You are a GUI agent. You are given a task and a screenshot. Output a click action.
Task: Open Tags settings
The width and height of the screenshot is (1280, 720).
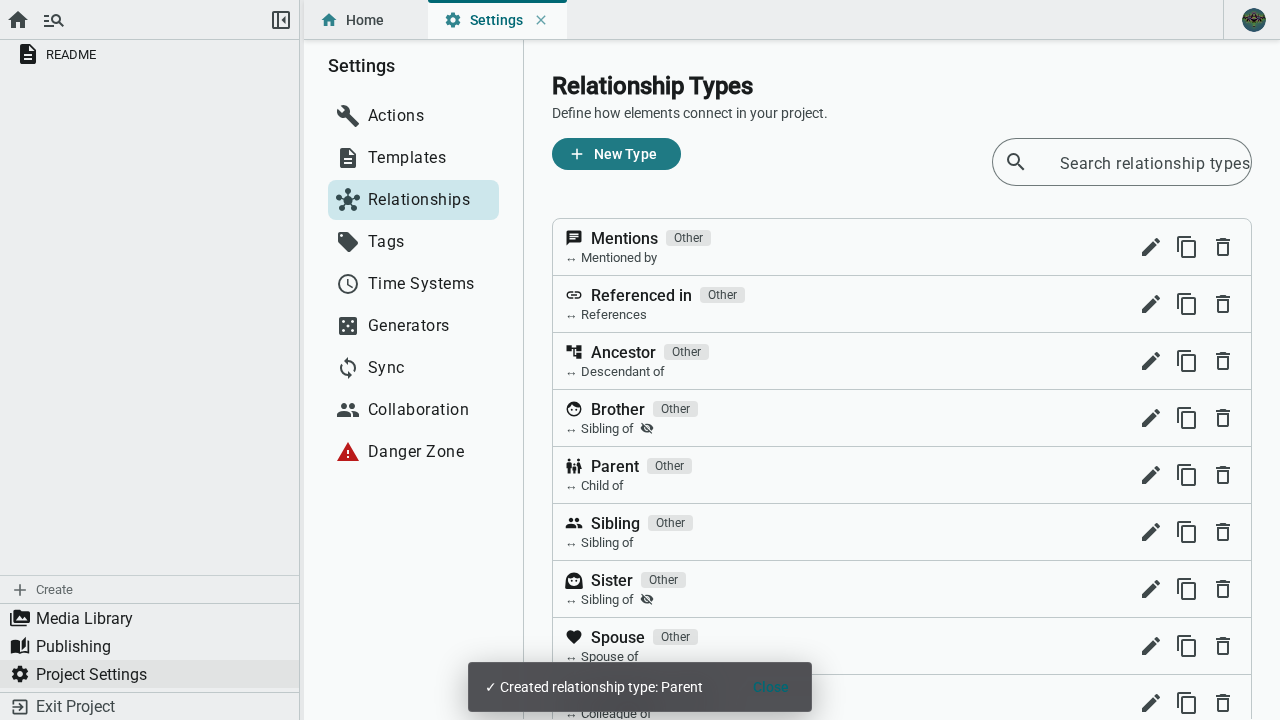coord(413,242)
